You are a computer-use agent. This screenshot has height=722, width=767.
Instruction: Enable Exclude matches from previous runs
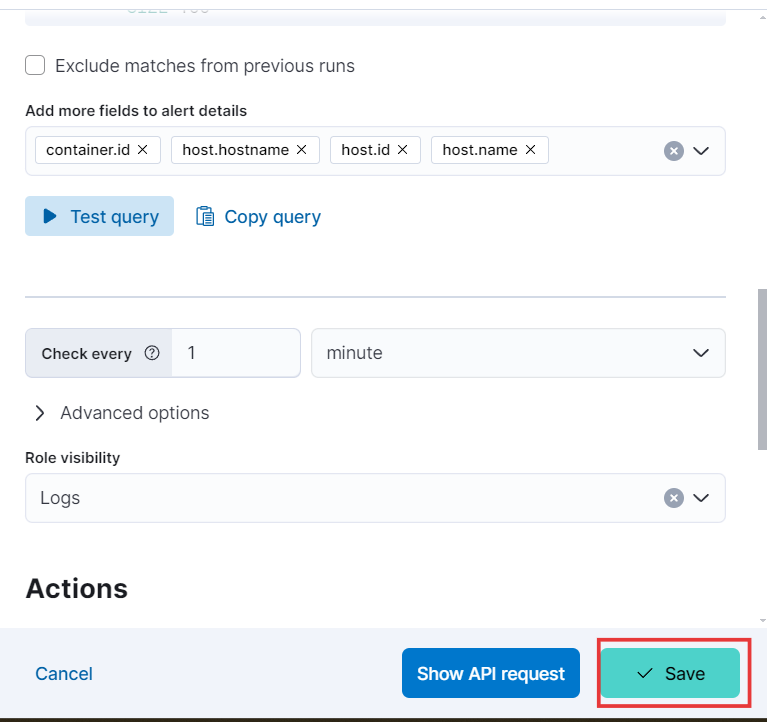35,65
